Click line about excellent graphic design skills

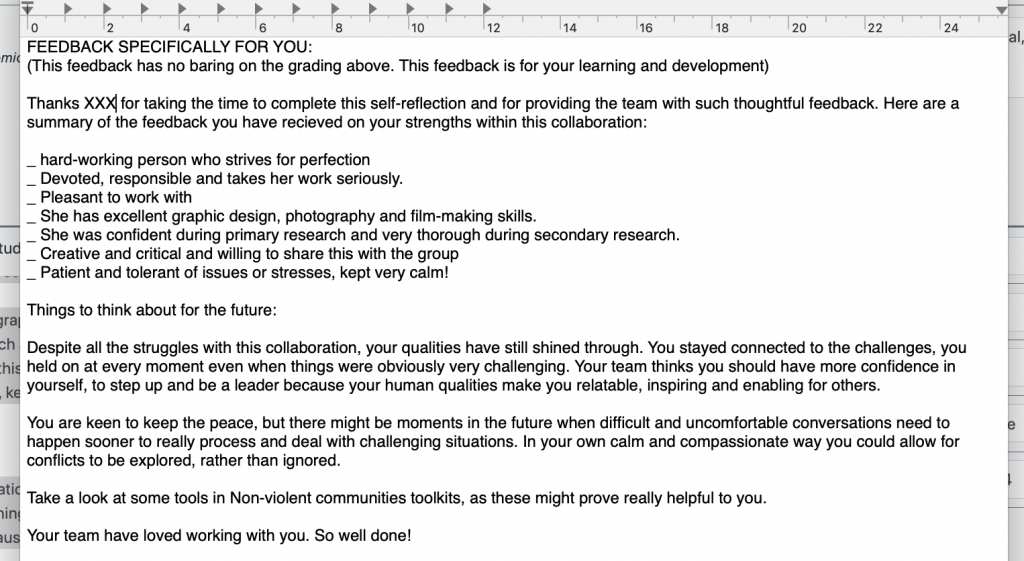click(281, 216)
